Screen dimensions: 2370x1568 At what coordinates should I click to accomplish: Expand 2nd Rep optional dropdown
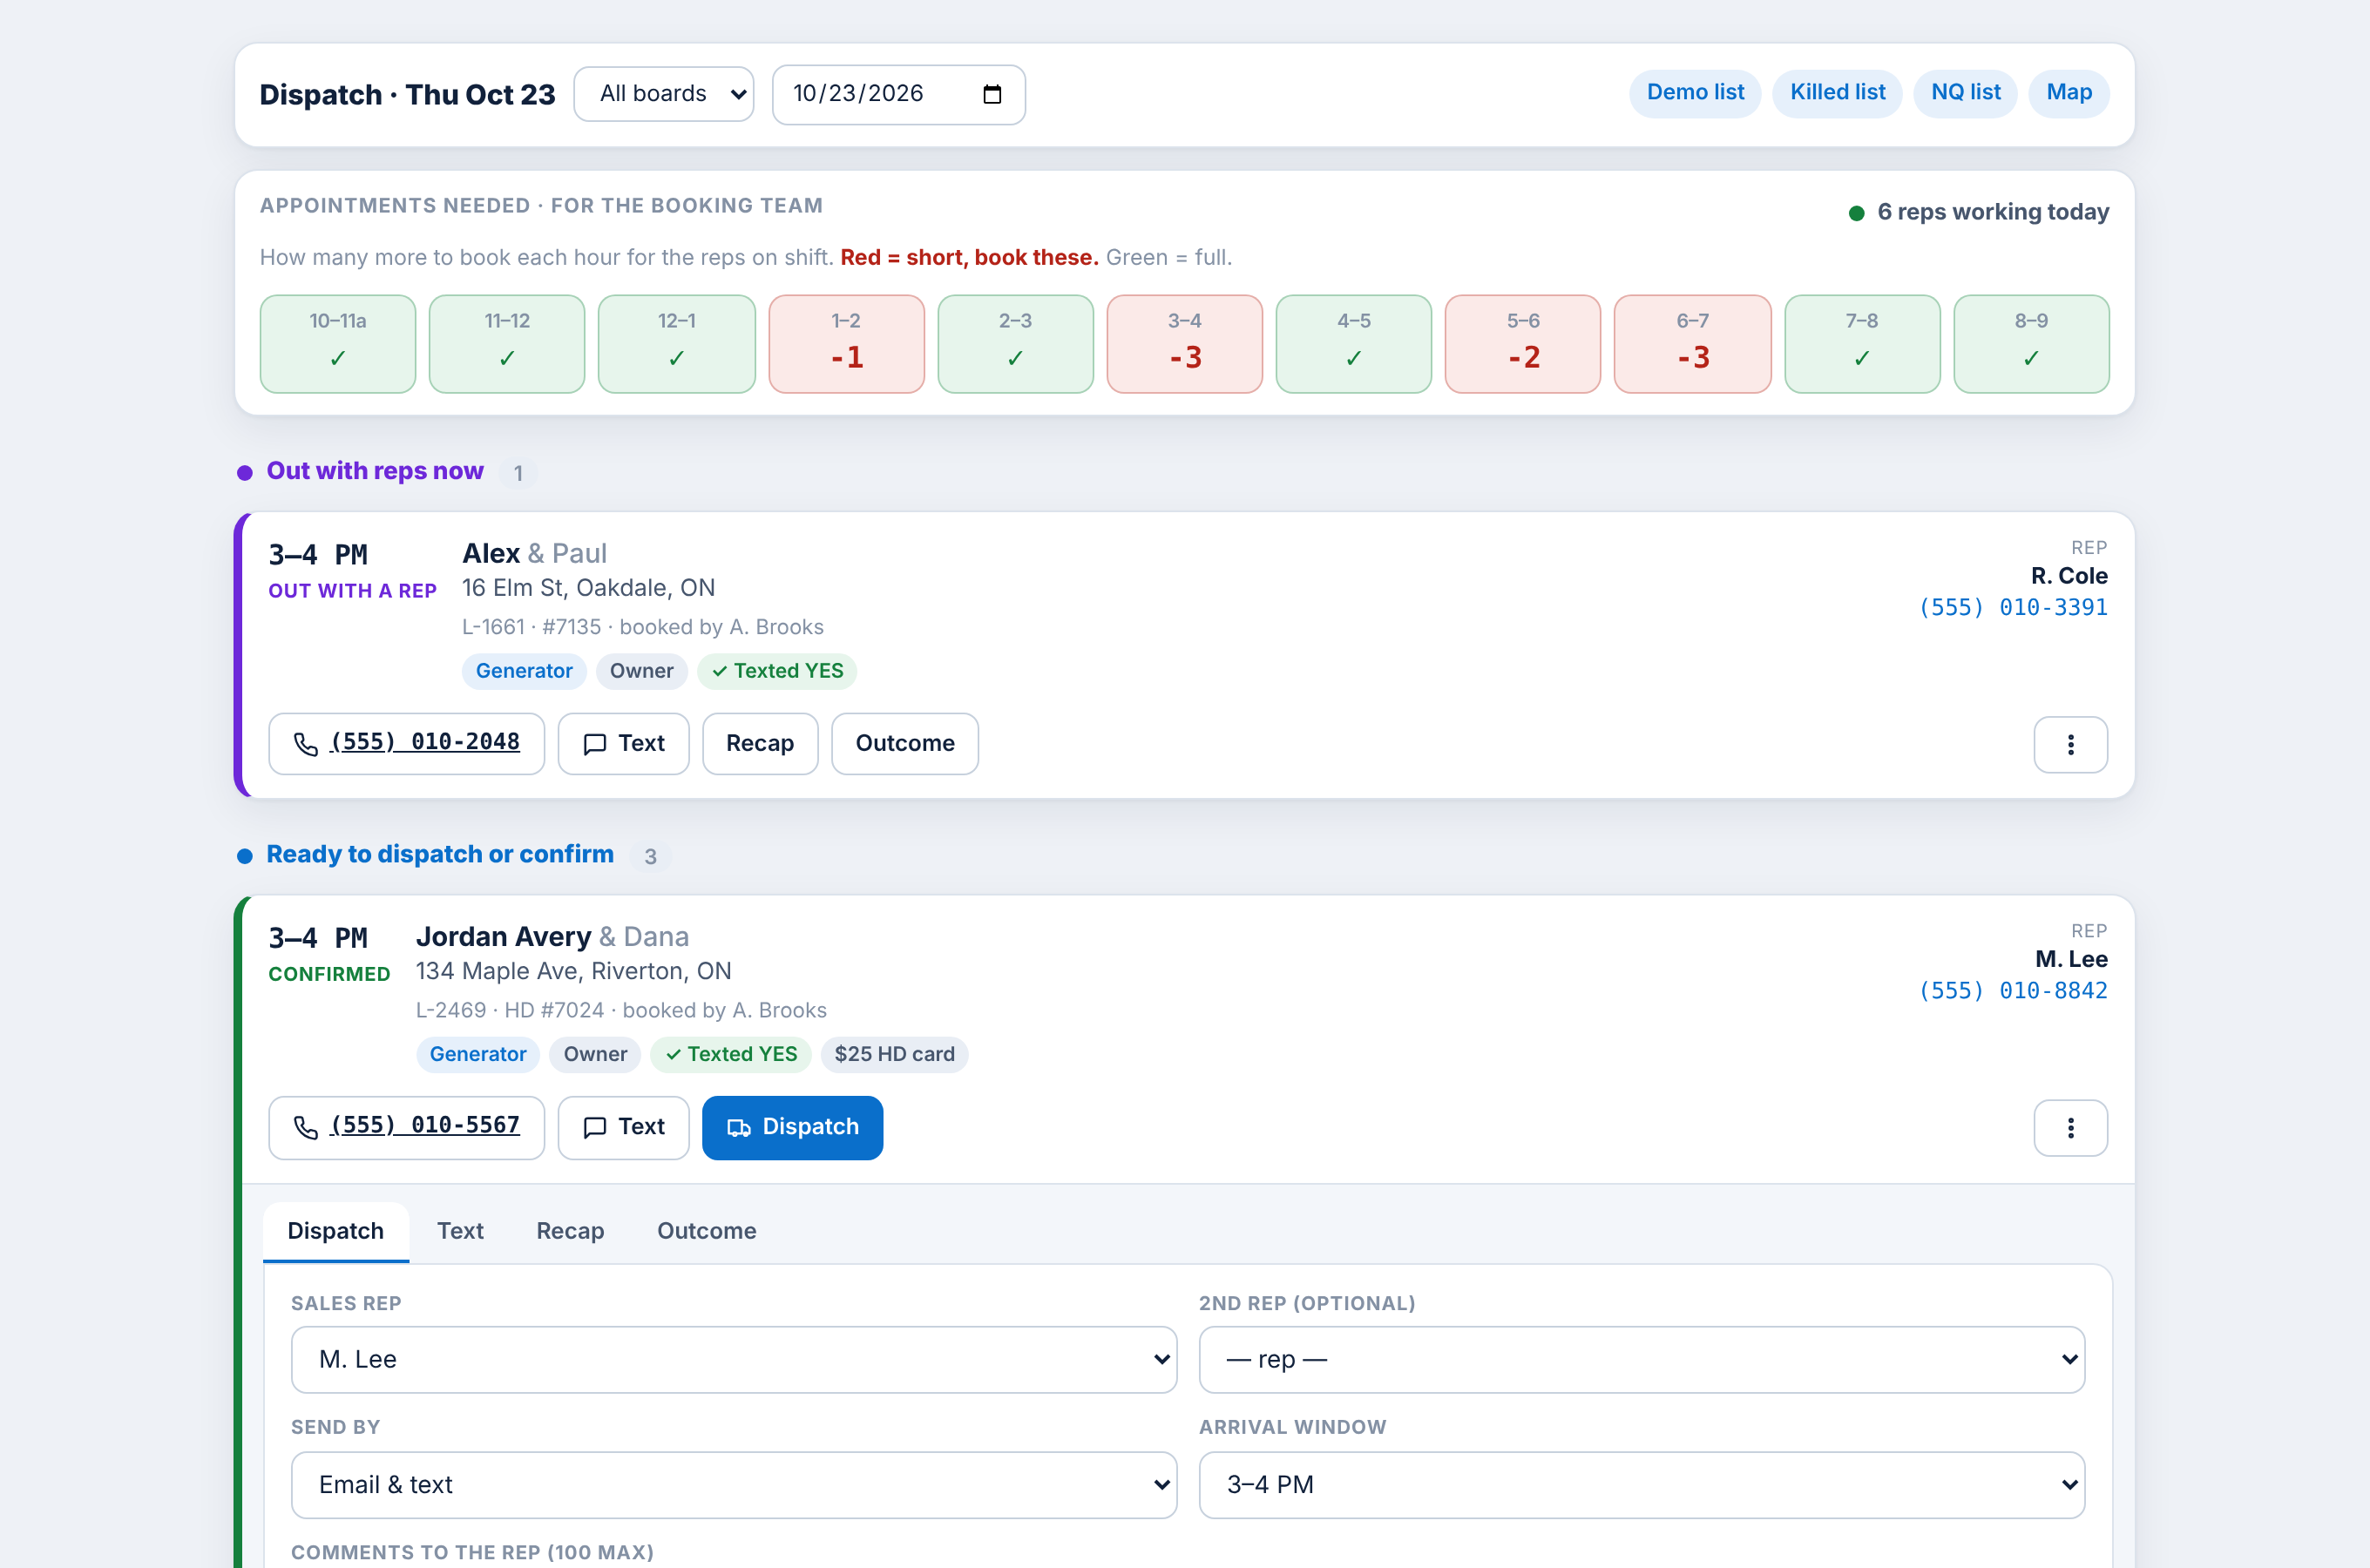coord(1641,1359)
